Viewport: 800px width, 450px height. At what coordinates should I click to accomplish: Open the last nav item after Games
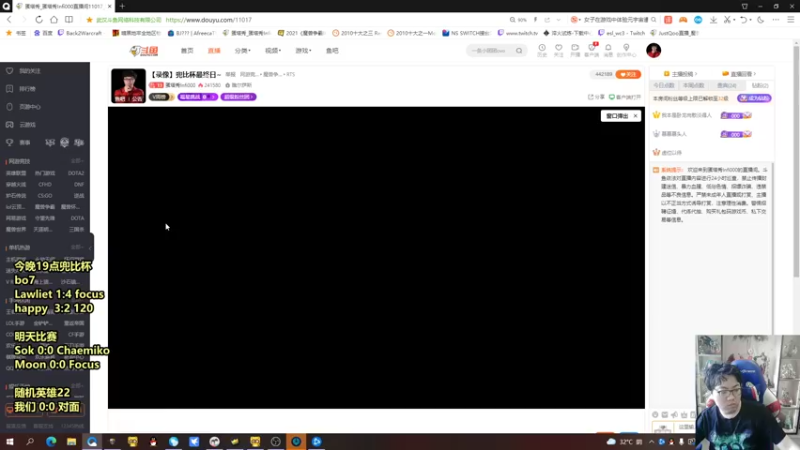coord(332,51)
